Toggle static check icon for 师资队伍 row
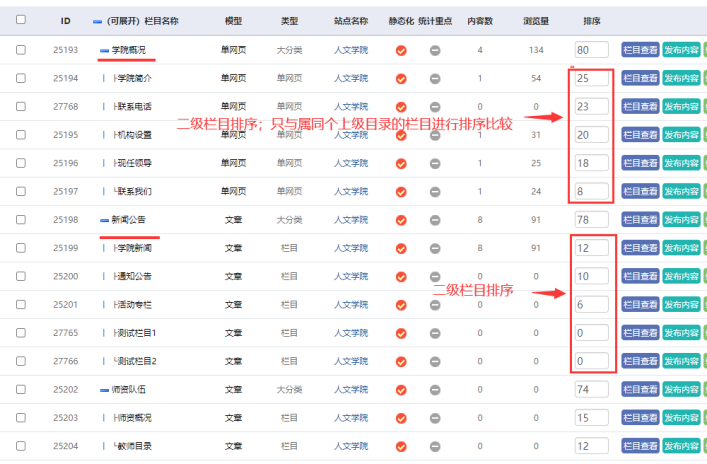This screenshot has height=464, width=707. [x=401, y=389]
